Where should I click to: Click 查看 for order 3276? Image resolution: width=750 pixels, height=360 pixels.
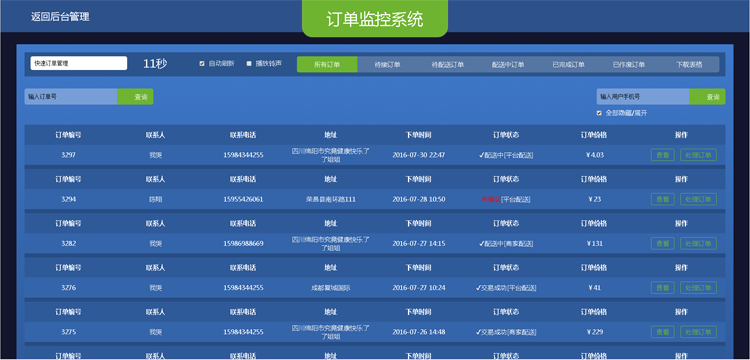coord(662,288)
